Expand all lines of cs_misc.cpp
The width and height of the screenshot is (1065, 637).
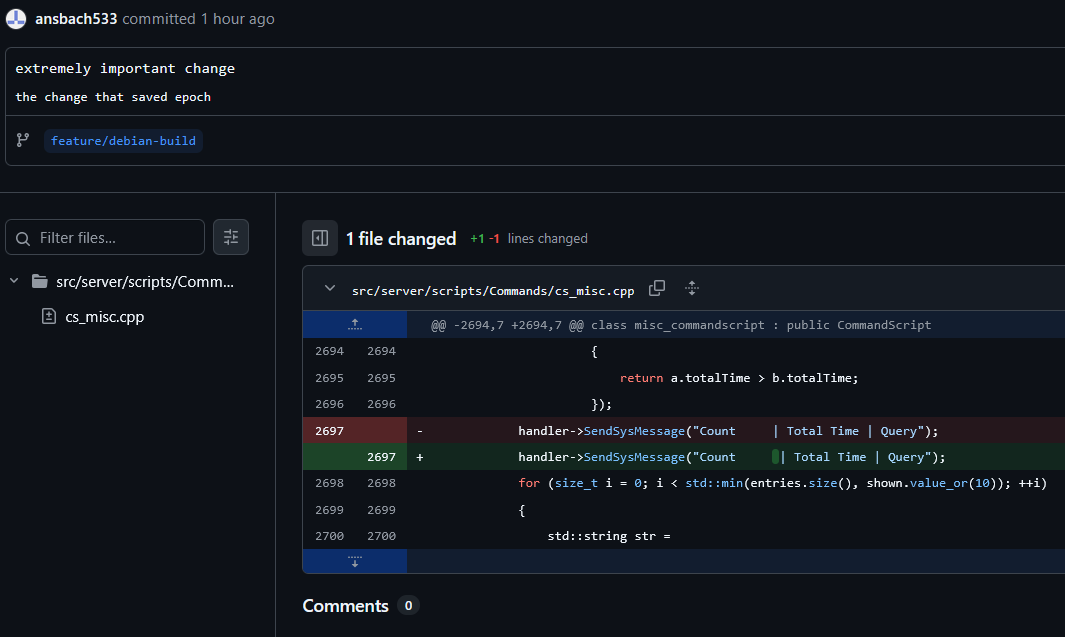[691, 288]
